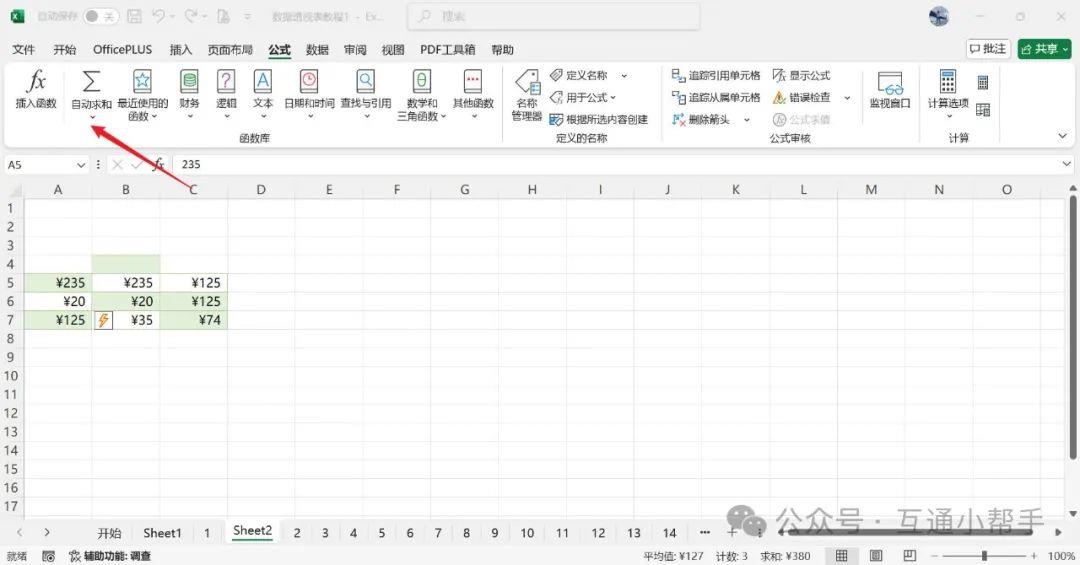Click the Share (共享) button

click(1043, 49)
